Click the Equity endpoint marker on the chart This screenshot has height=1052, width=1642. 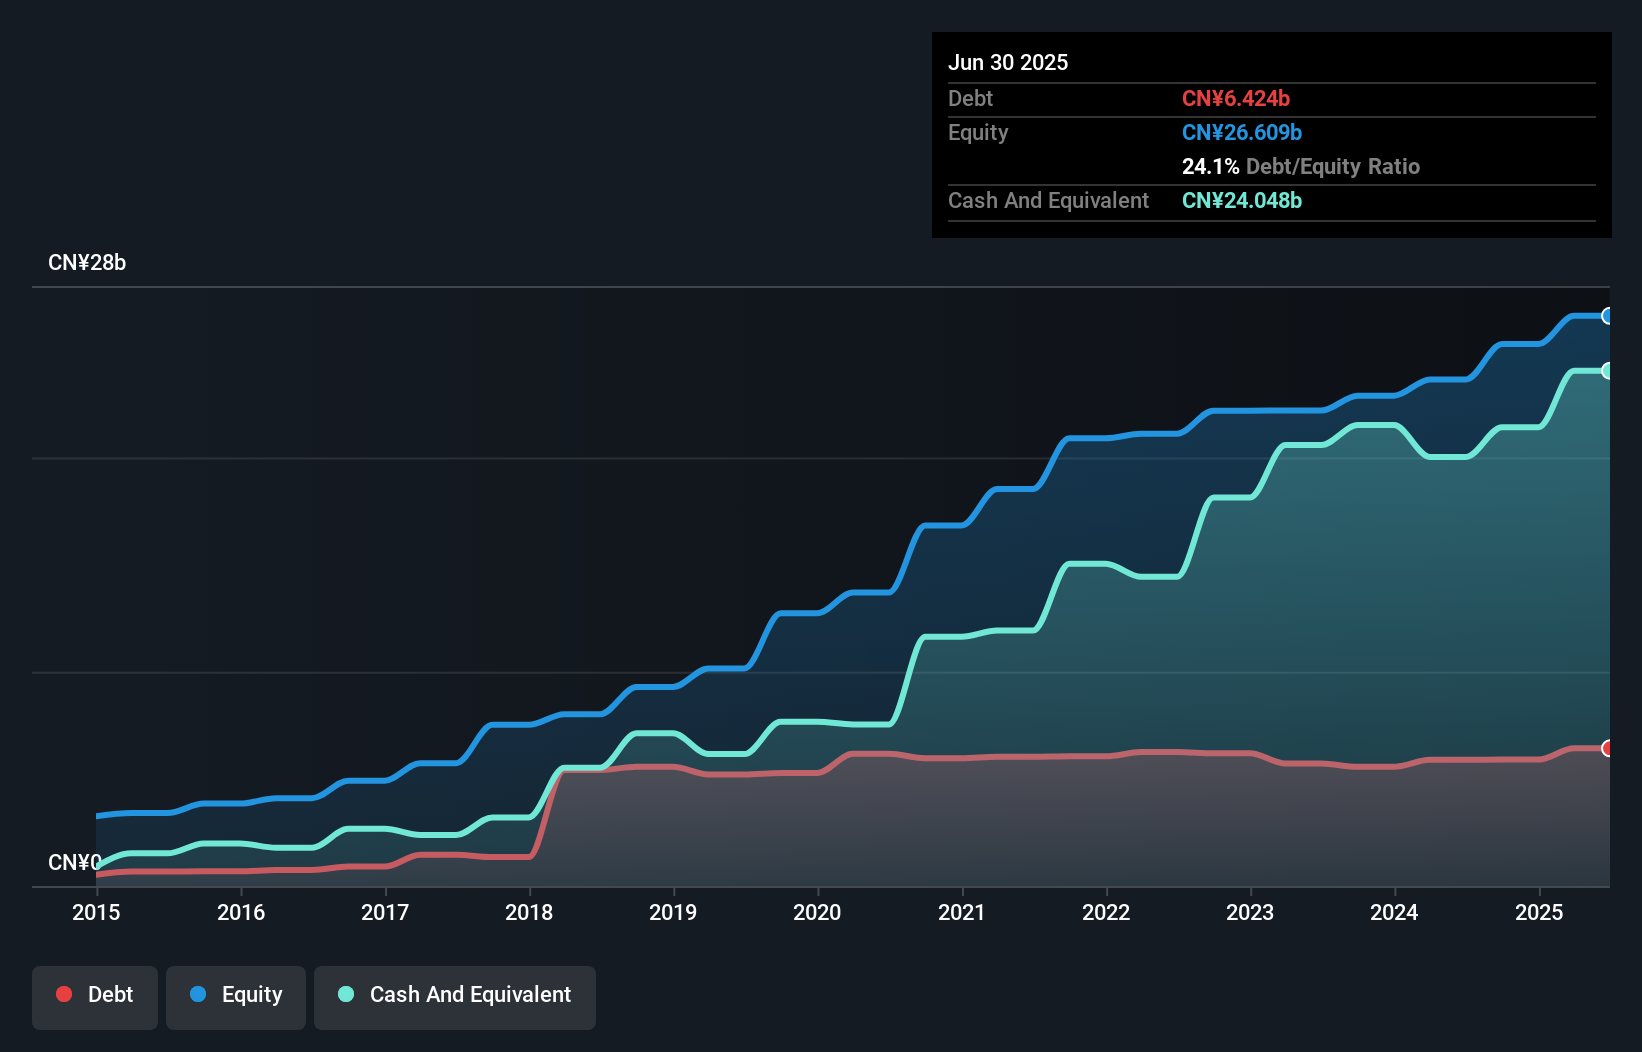[x=1608, y=316]
